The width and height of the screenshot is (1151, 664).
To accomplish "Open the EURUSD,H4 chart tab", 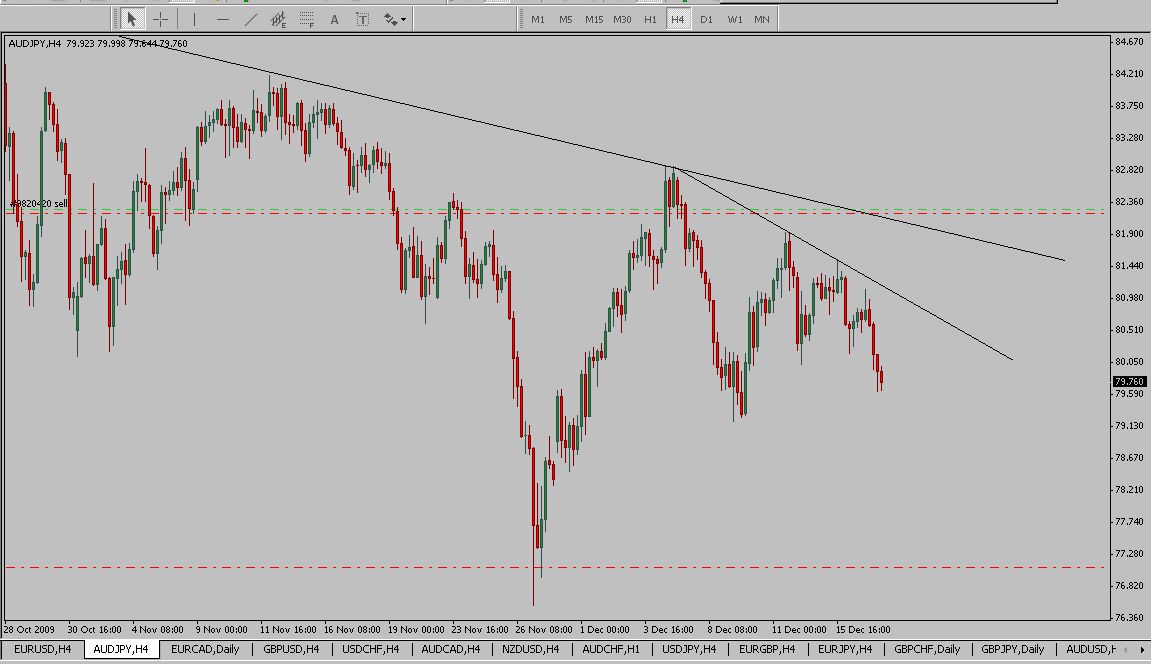I will 42,650.
